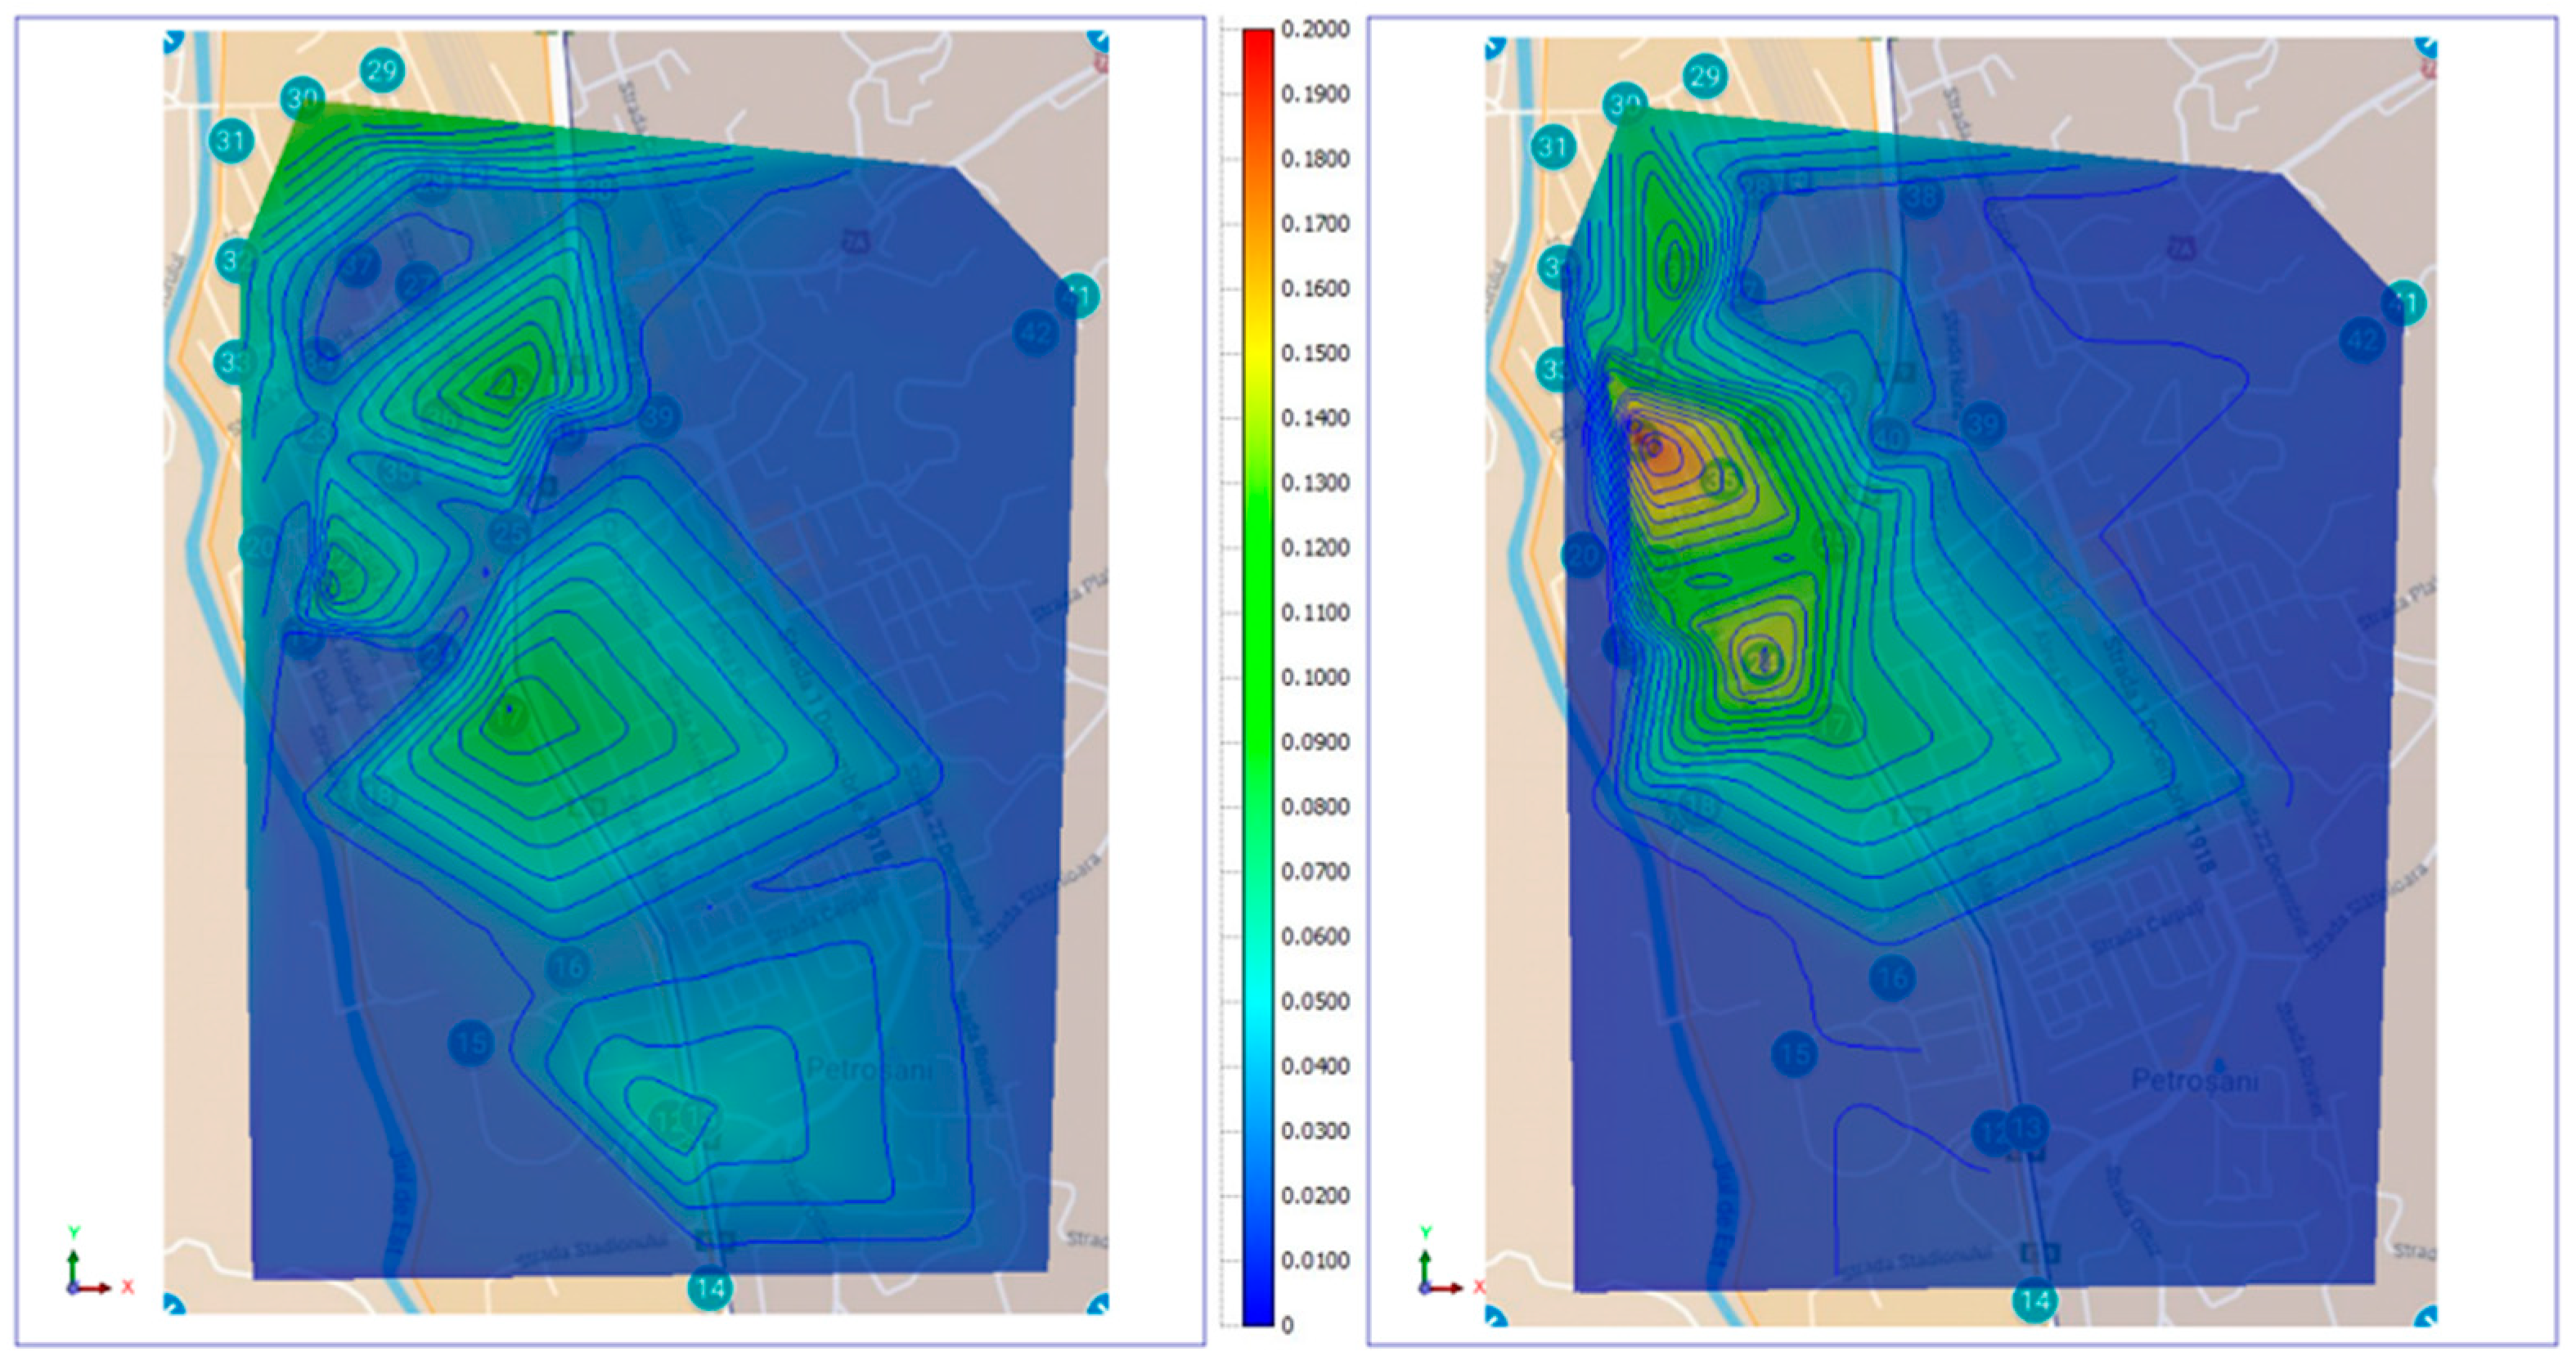Select marker 20 in right map

click(1584, 555)
